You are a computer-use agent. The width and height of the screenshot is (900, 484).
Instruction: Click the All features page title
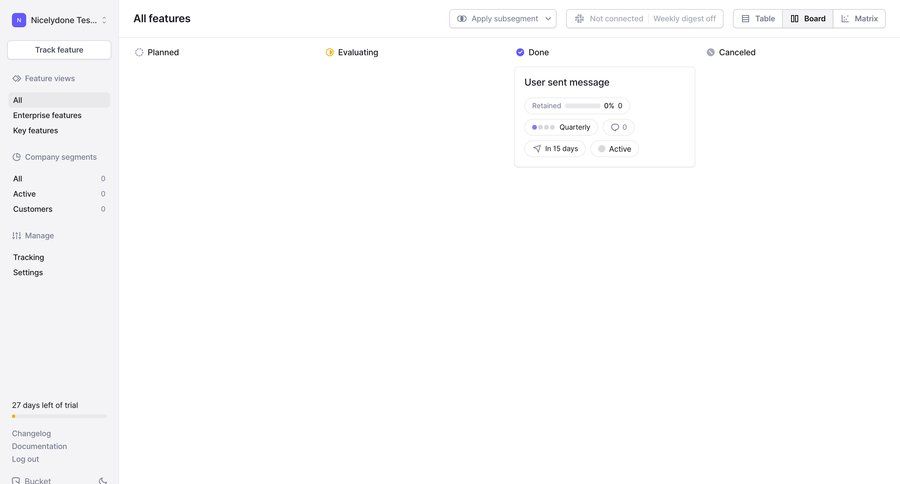click(162, 18)
